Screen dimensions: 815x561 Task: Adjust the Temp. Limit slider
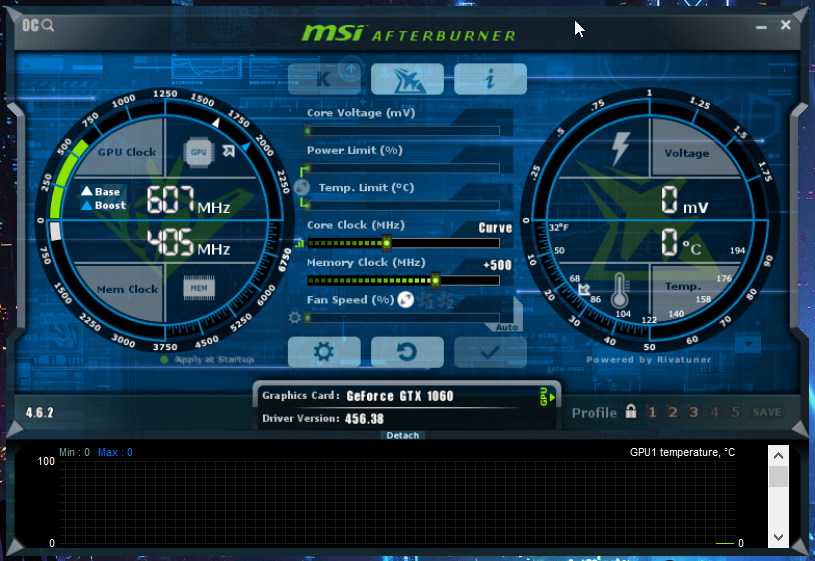coord(403,205)
